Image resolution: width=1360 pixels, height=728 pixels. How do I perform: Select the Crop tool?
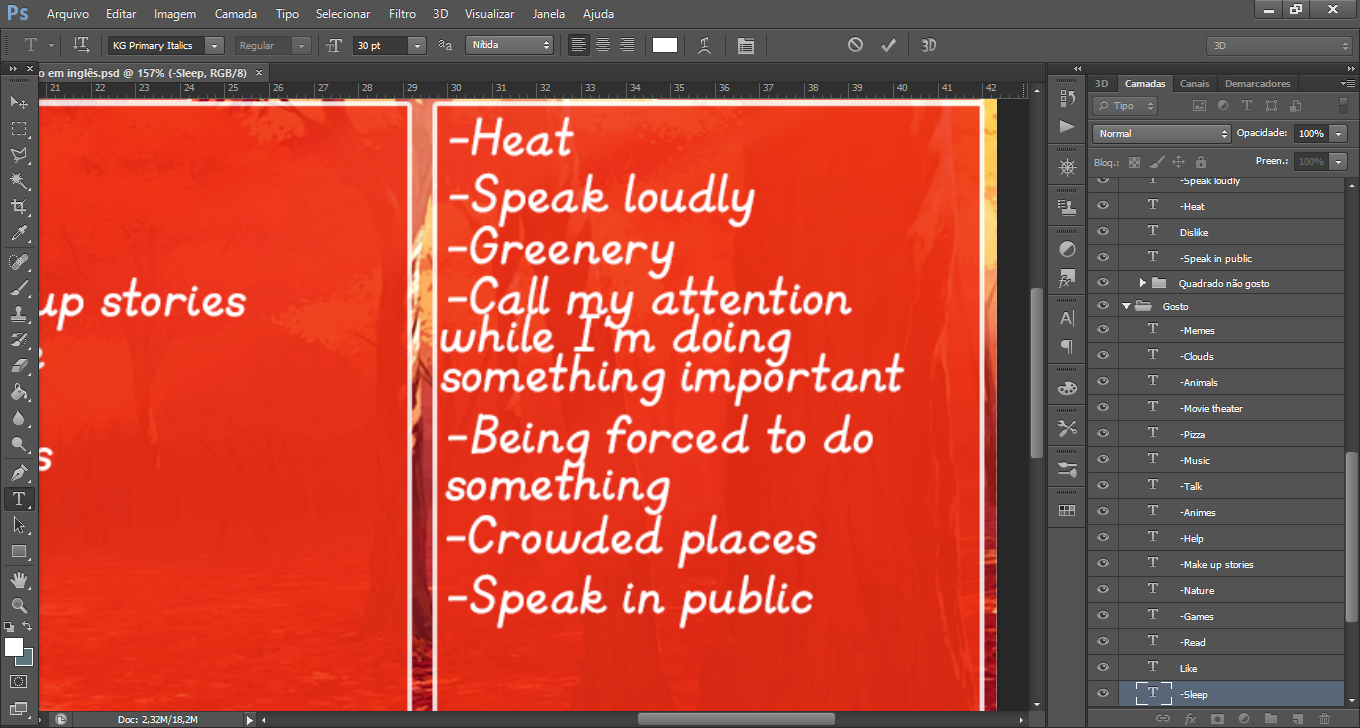19,207
